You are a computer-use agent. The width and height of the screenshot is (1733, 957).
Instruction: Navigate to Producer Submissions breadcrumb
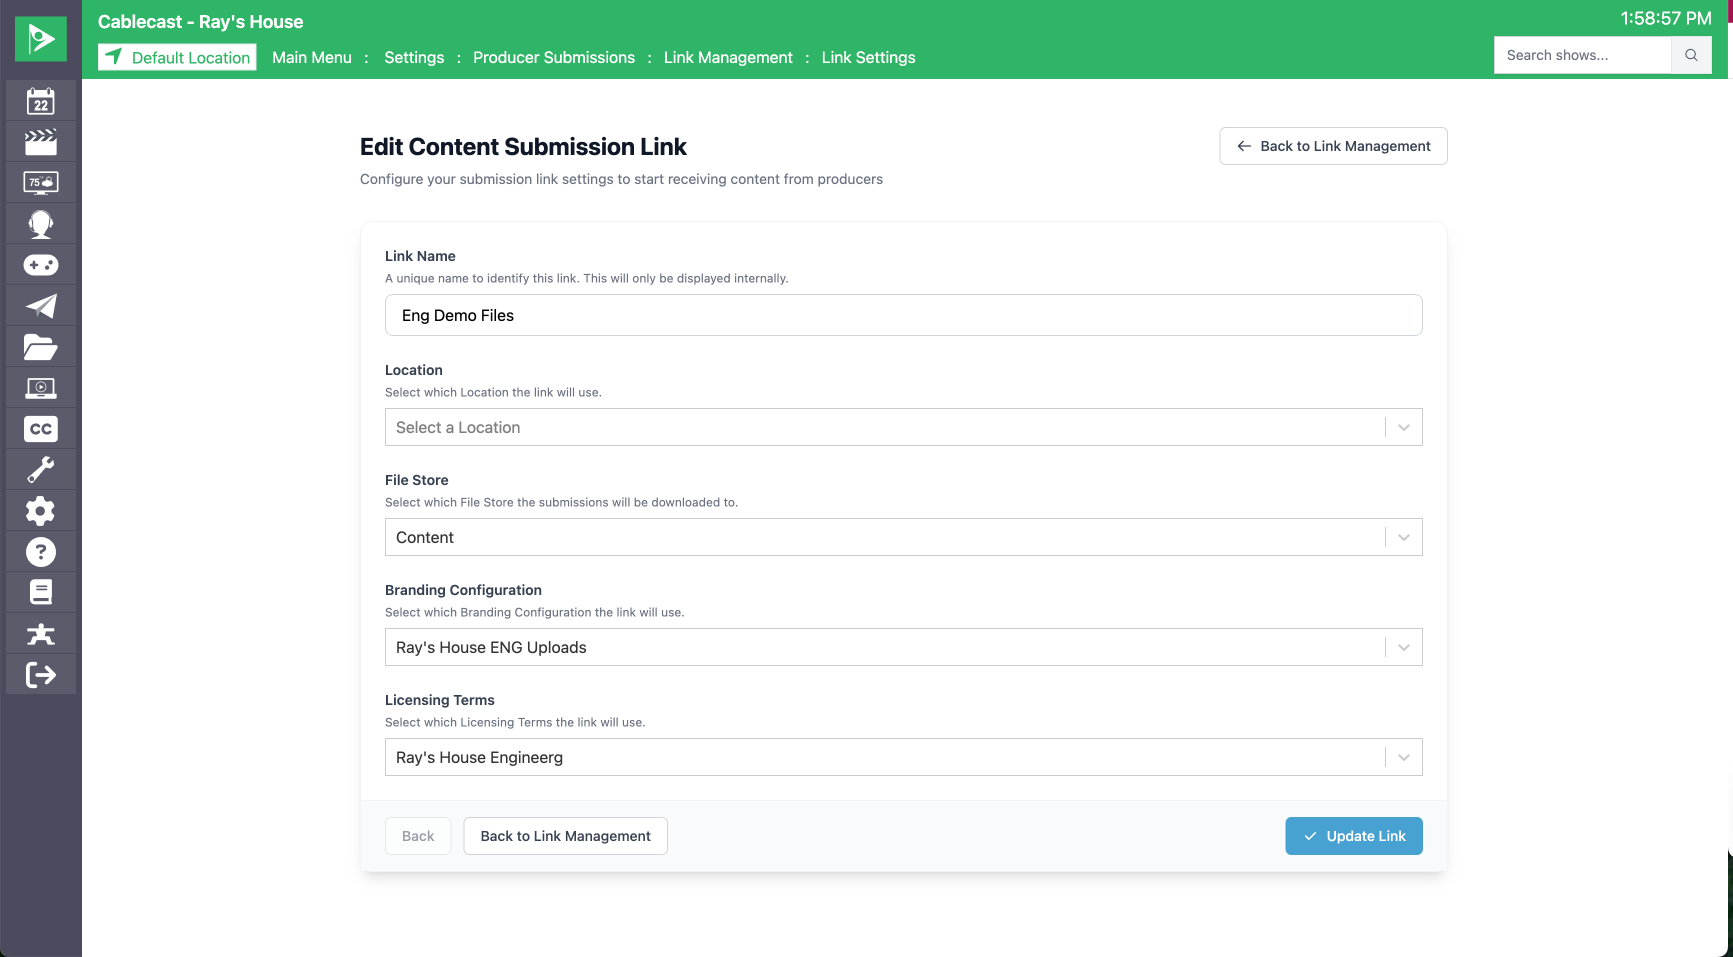554,57
